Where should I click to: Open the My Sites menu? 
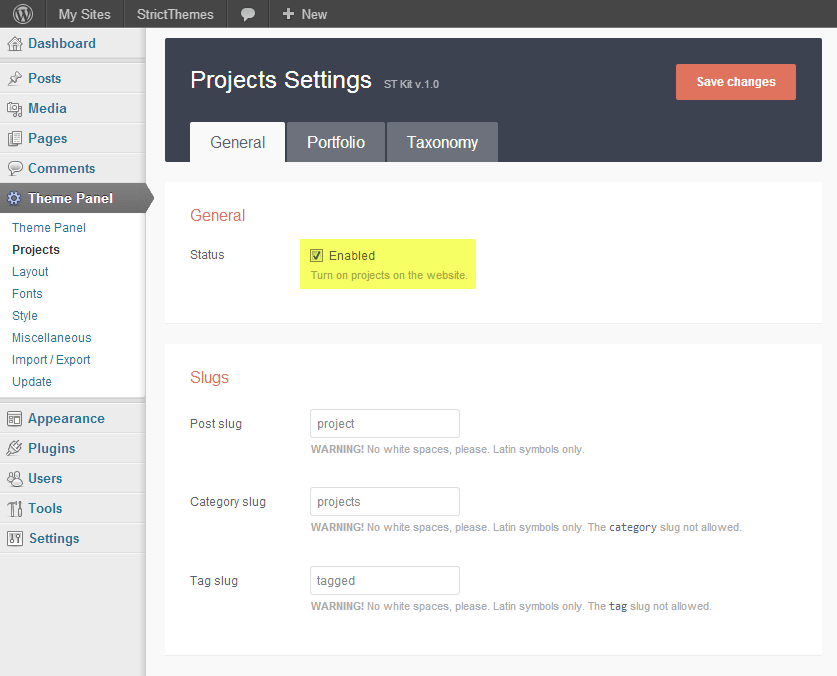coord(84,14)
